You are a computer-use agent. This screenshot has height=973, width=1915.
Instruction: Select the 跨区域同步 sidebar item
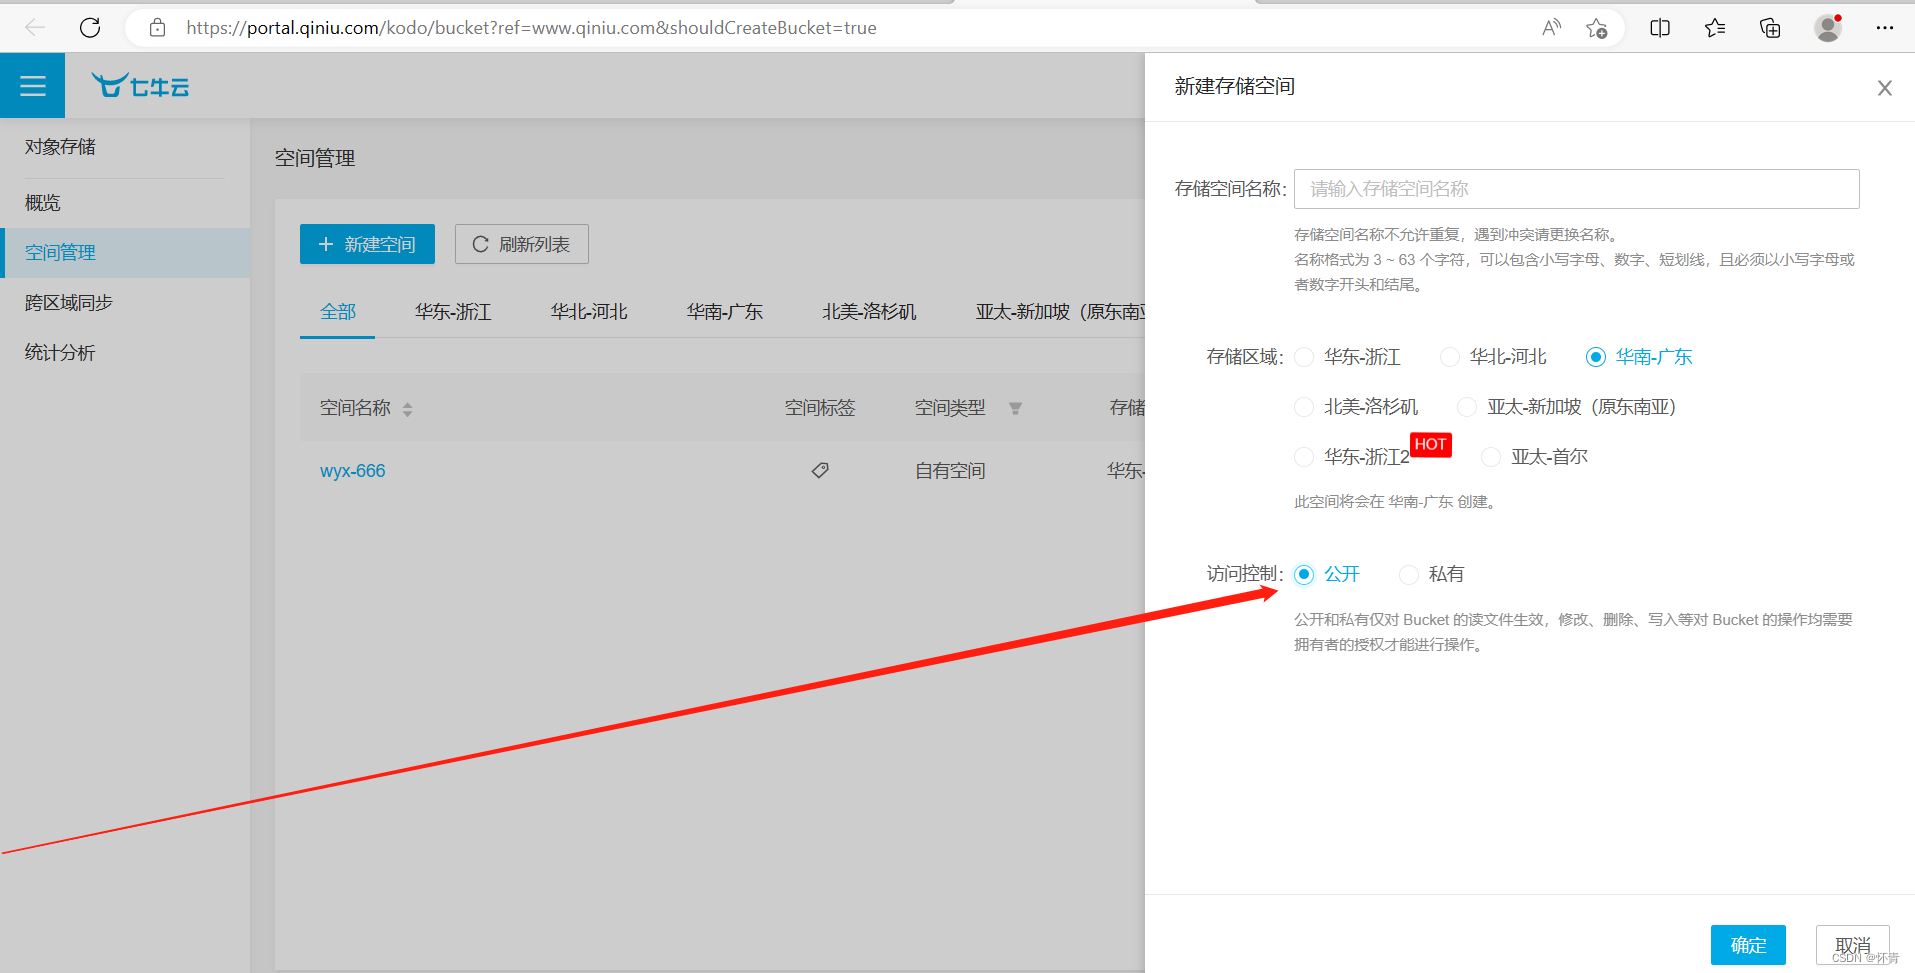click(x=67, y=302)
